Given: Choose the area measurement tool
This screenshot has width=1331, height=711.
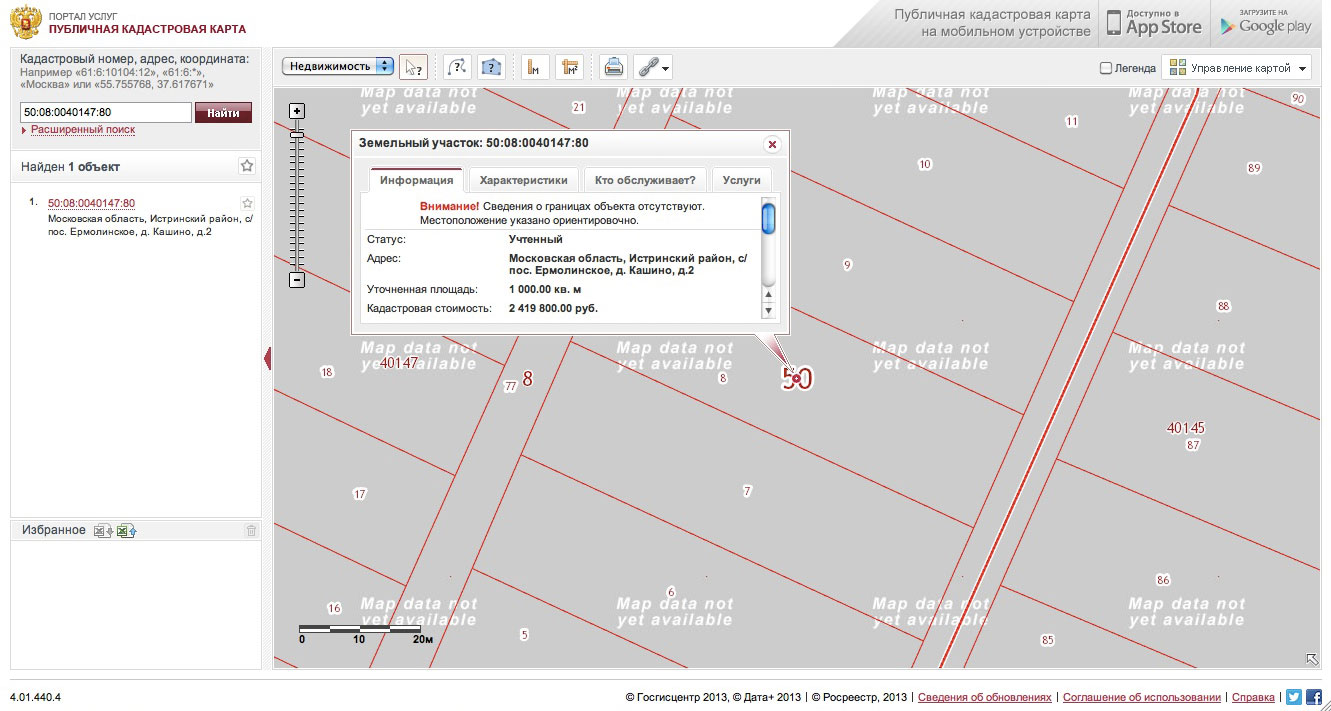Looking at the screenshot, I should (569, 67).
